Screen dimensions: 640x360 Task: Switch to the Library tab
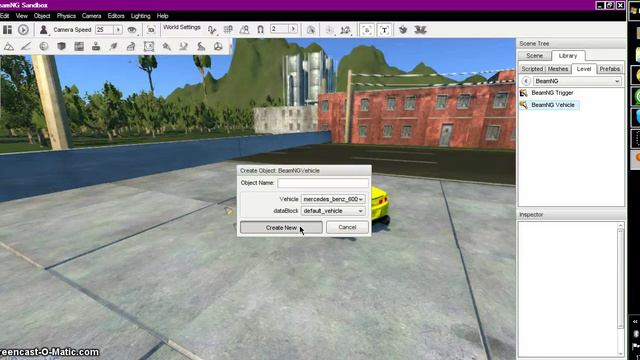click(568, 56)
